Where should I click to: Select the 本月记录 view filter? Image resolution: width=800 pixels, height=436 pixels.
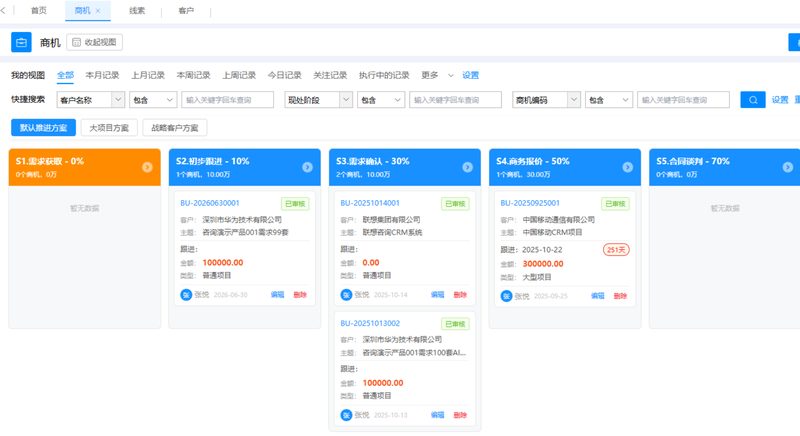click(x=102, y=75)
